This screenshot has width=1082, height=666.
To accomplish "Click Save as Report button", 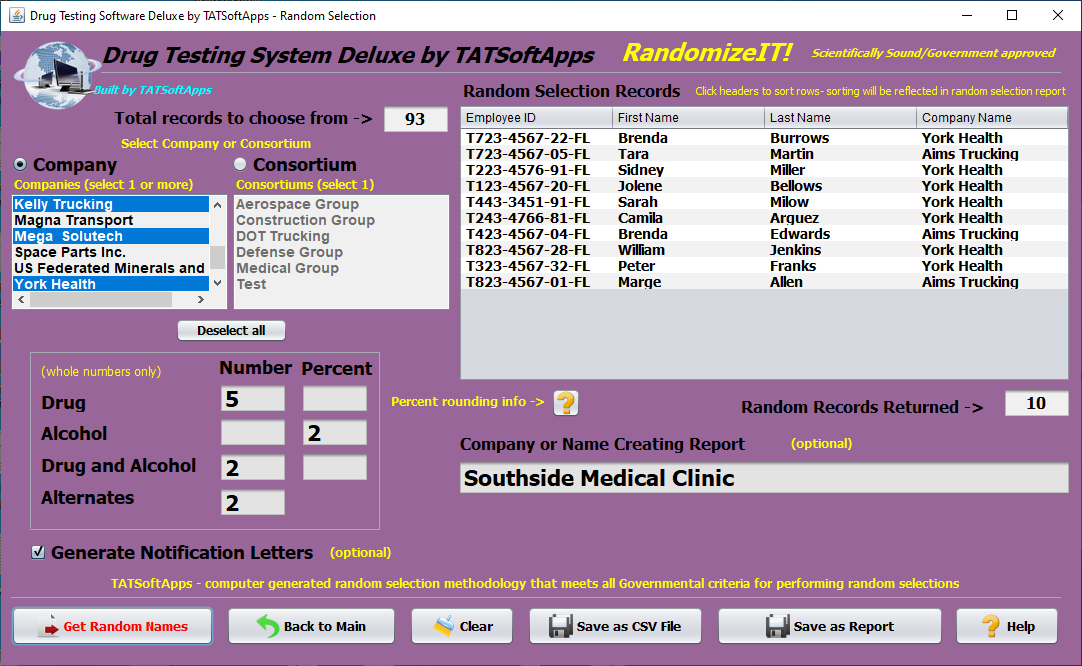I will pos(830,626).
